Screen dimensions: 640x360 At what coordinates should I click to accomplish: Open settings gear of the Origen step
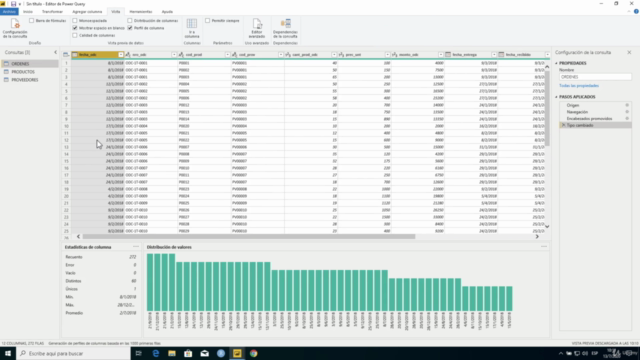(x=627, y=105)
